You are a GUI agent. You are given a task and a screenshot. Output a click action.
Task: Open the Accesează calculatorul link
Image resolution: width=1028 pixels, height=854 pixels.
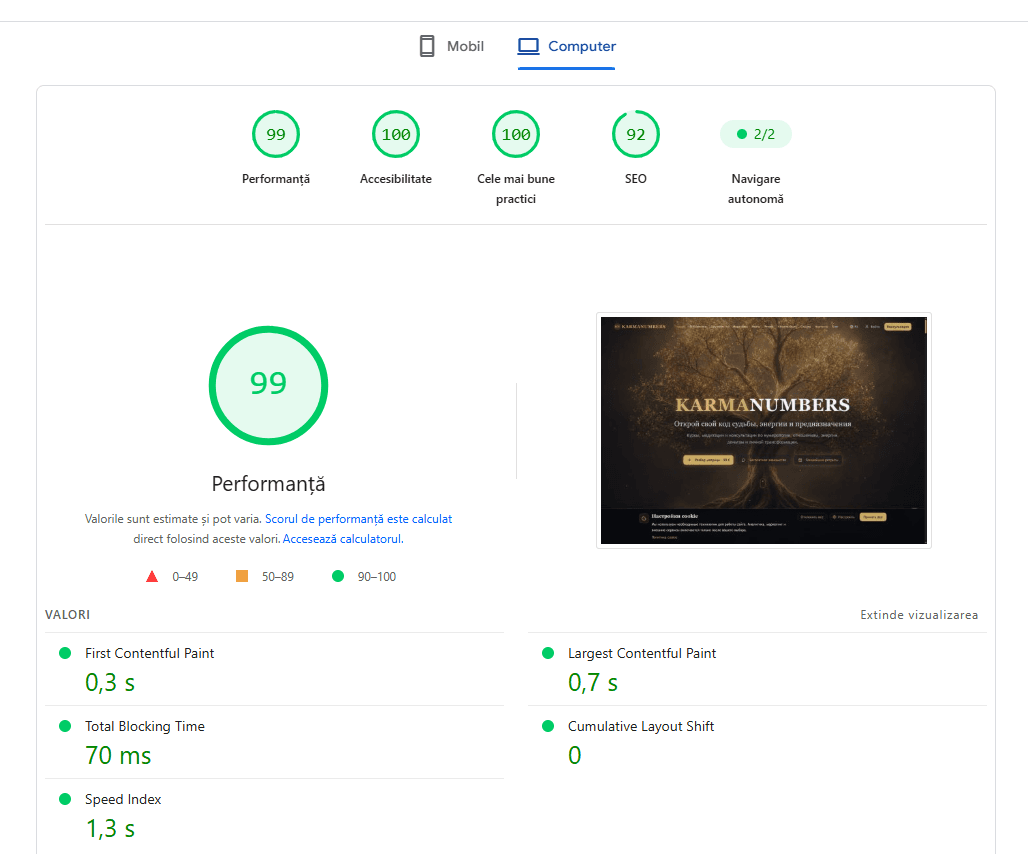[x=343, y=539]
